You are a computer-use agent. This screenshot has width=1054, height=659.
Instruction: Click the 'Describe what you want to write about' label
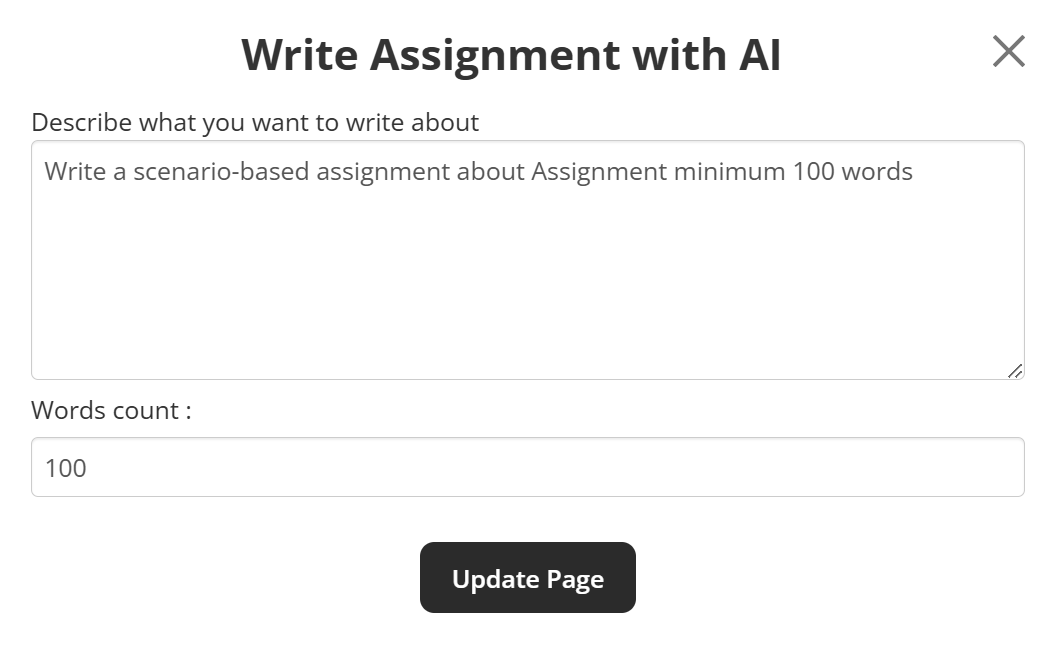coord(255,122)
